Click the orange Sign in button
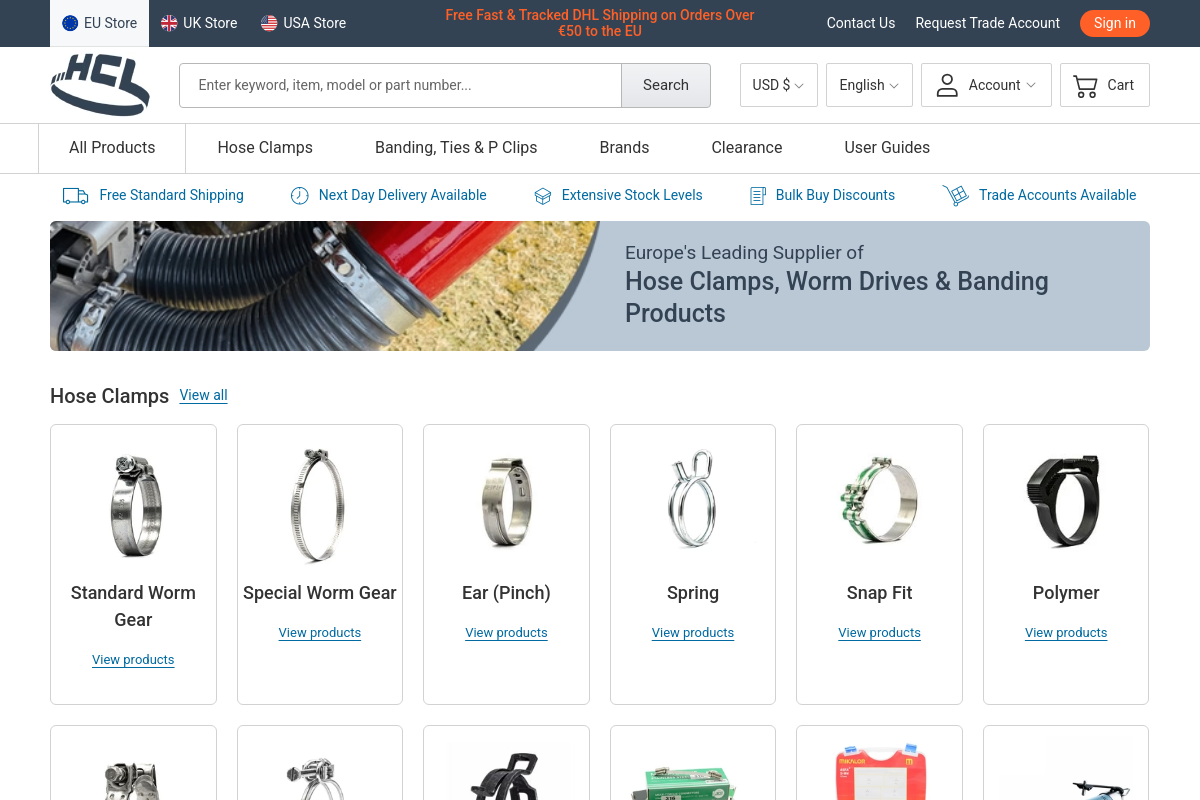Screen dimensions: 1200x800 tap(1115, 23)
